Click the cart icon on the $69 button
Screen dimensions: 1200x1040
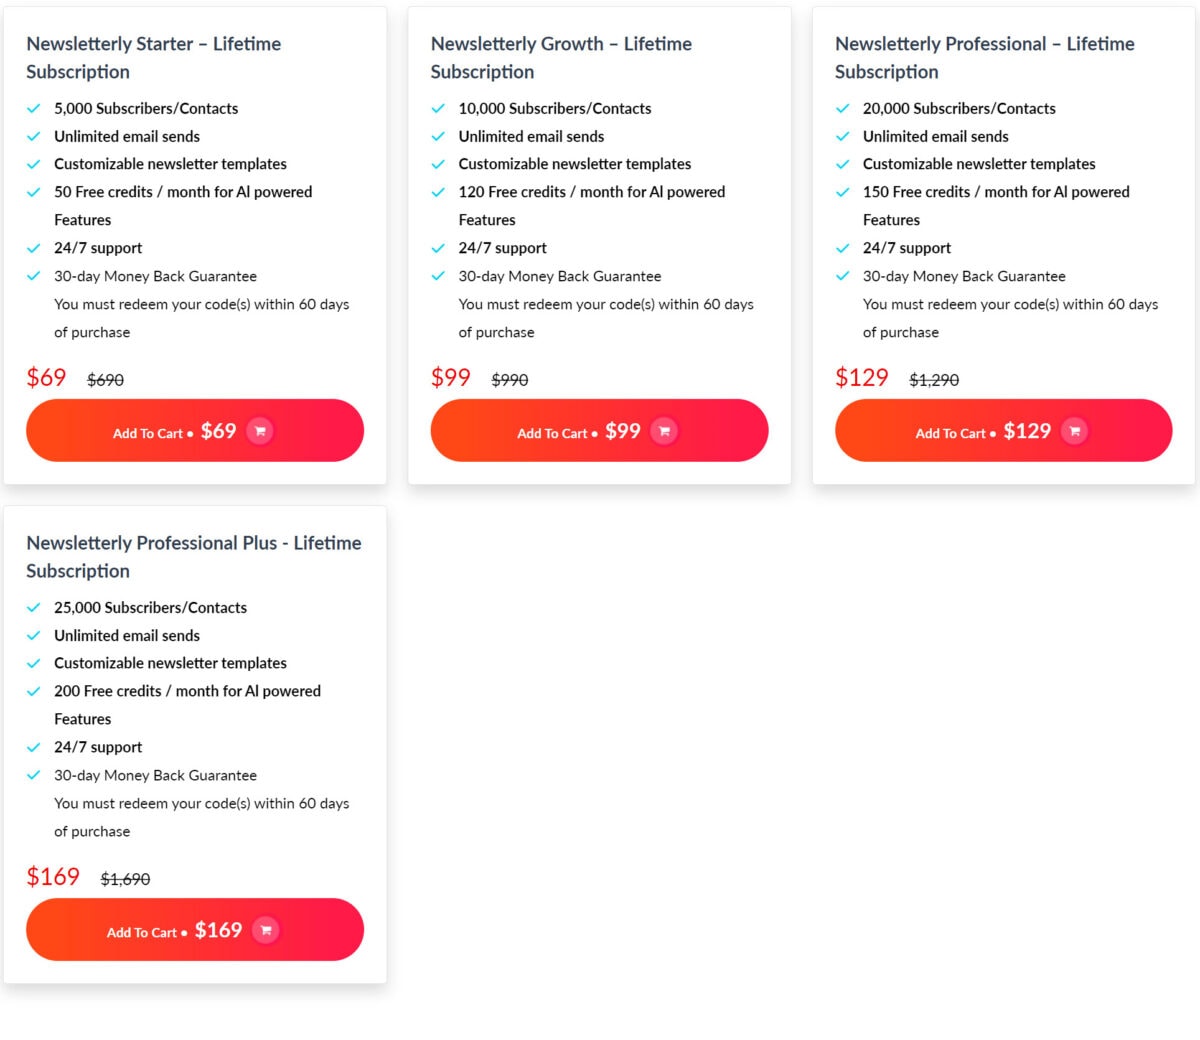coord(260,431)
